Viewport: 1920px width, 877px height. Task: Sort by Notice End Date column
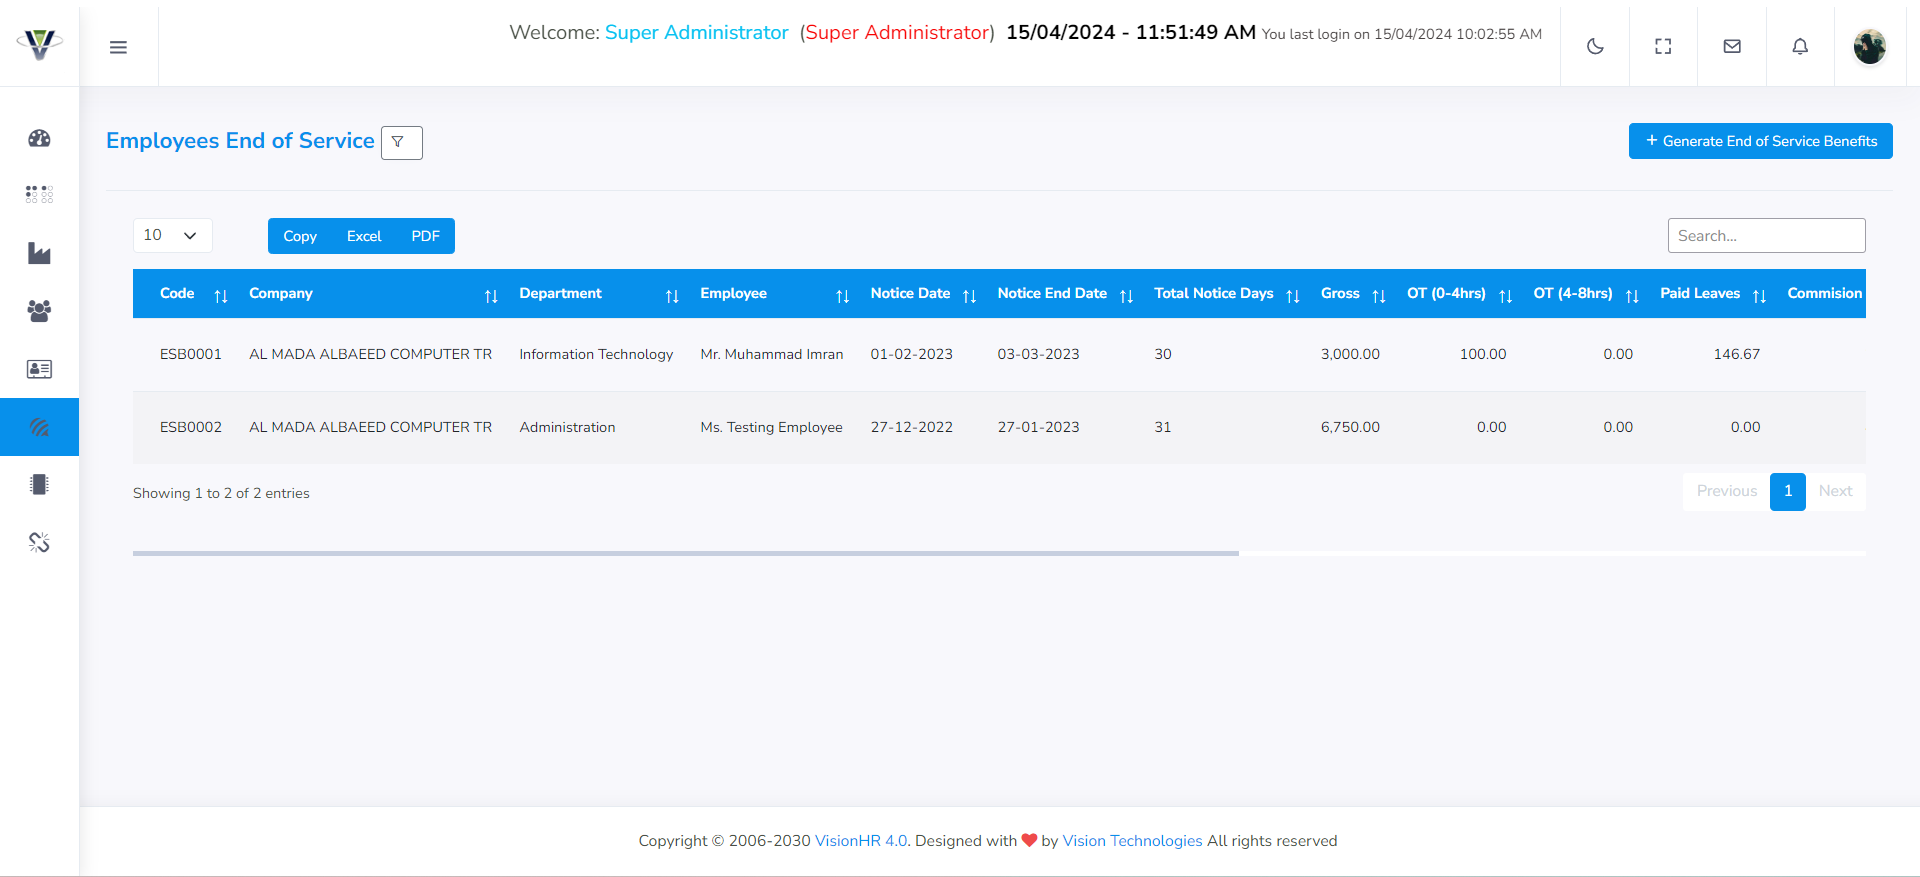click(1062, 294)
